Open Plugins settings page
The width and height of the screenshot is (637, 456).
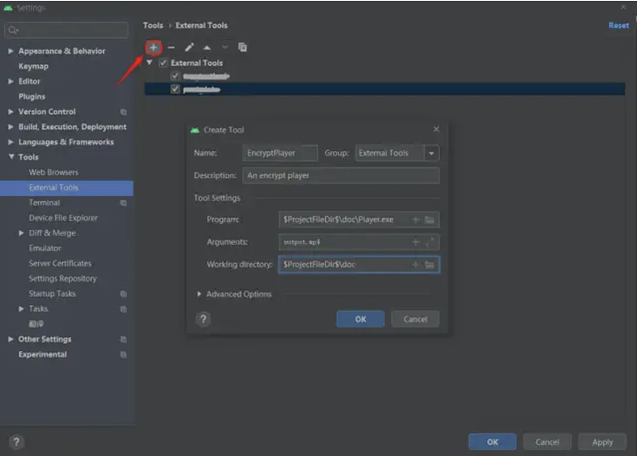[x=32, y=97]
